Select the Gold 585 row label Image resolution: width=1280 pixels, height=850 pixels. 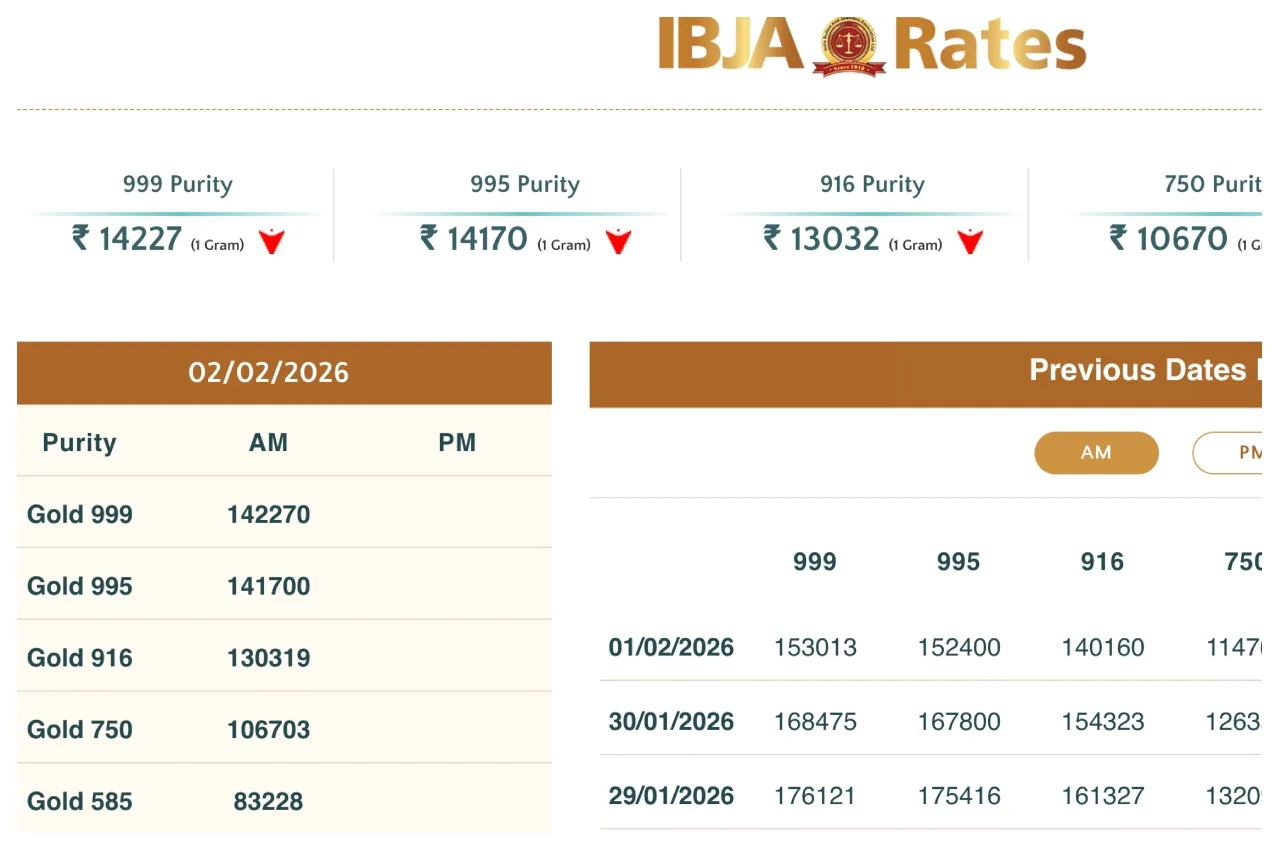[80, 802]
